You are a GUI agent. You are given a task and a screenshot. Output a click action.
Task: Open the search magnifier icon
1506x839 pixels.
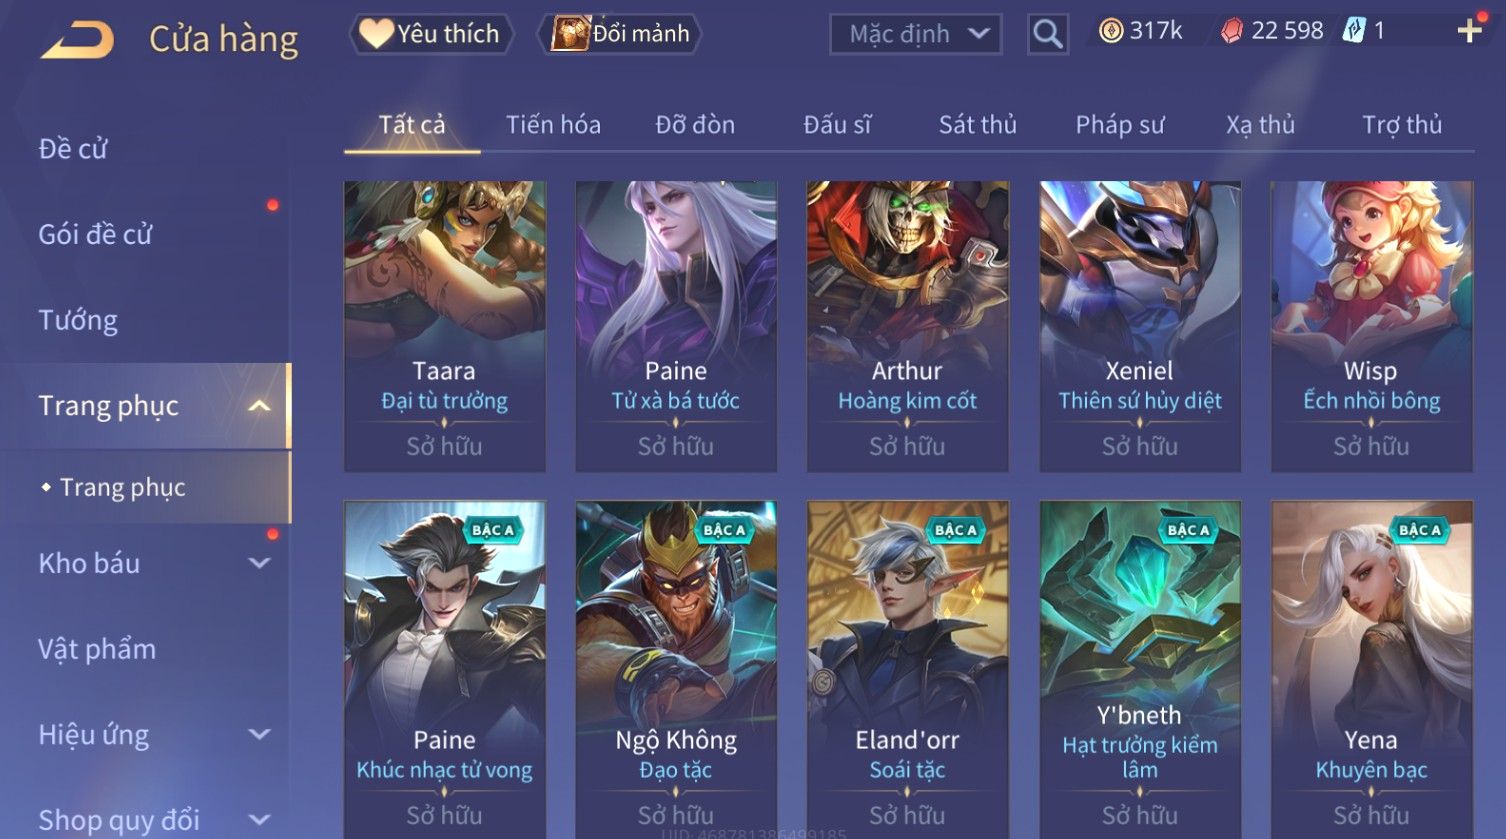coord(1048,35)
